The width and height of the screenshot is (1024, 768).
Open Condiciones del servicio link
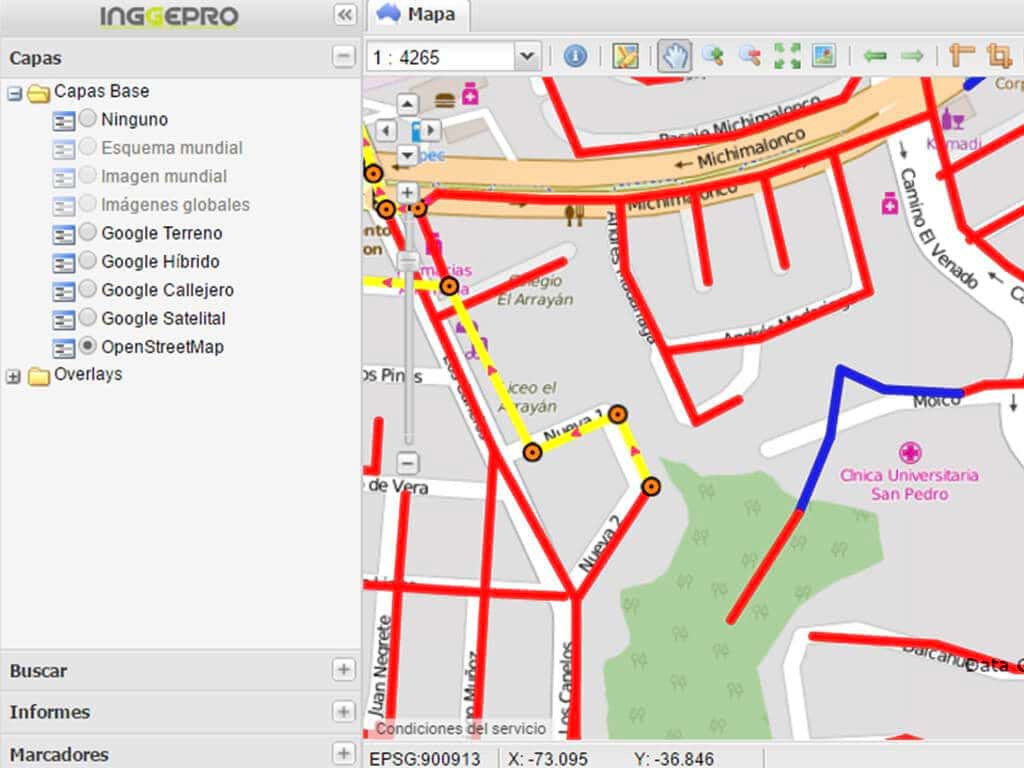[461, 729]
